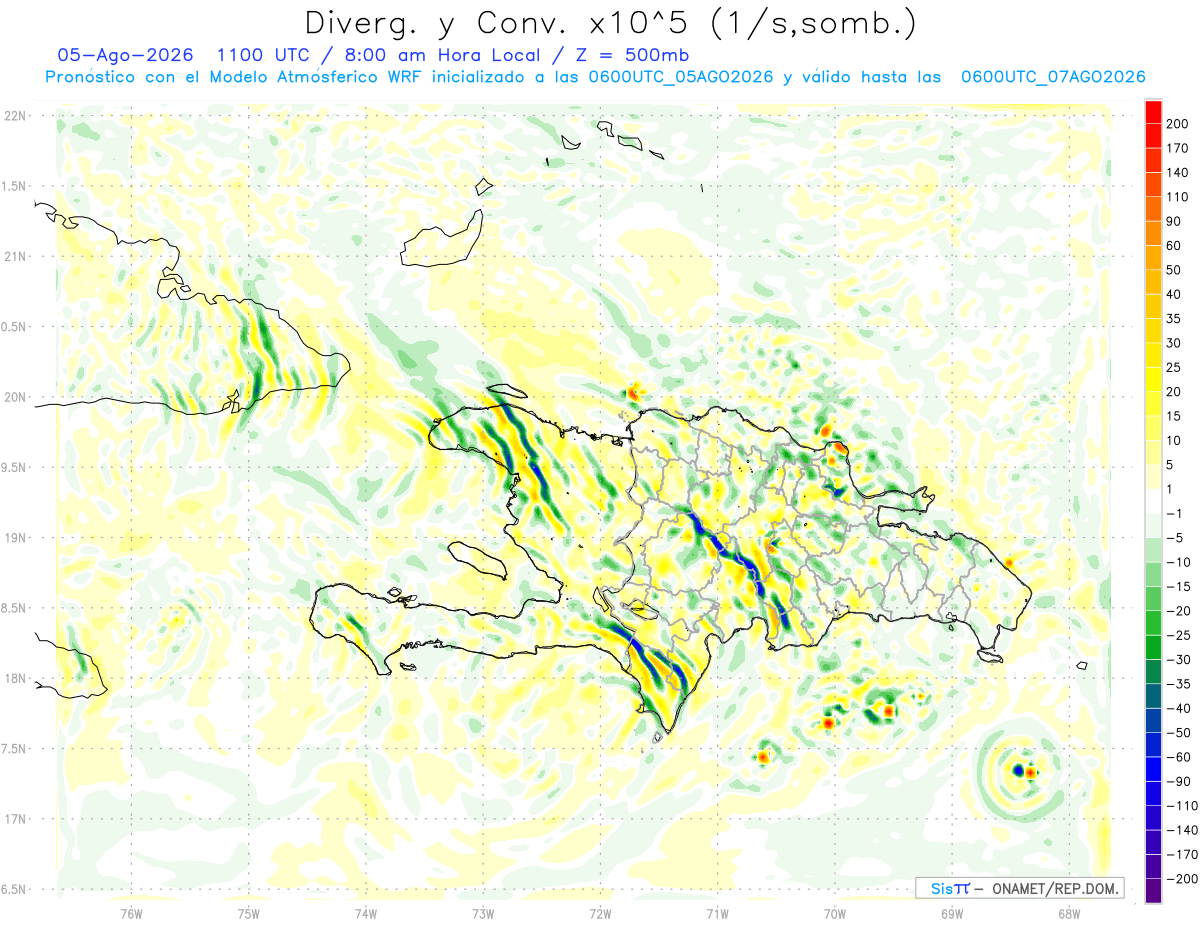Click the white swatch between 1 and -1
This screenshot has width=1200, height=927.
click(1153, 501)
